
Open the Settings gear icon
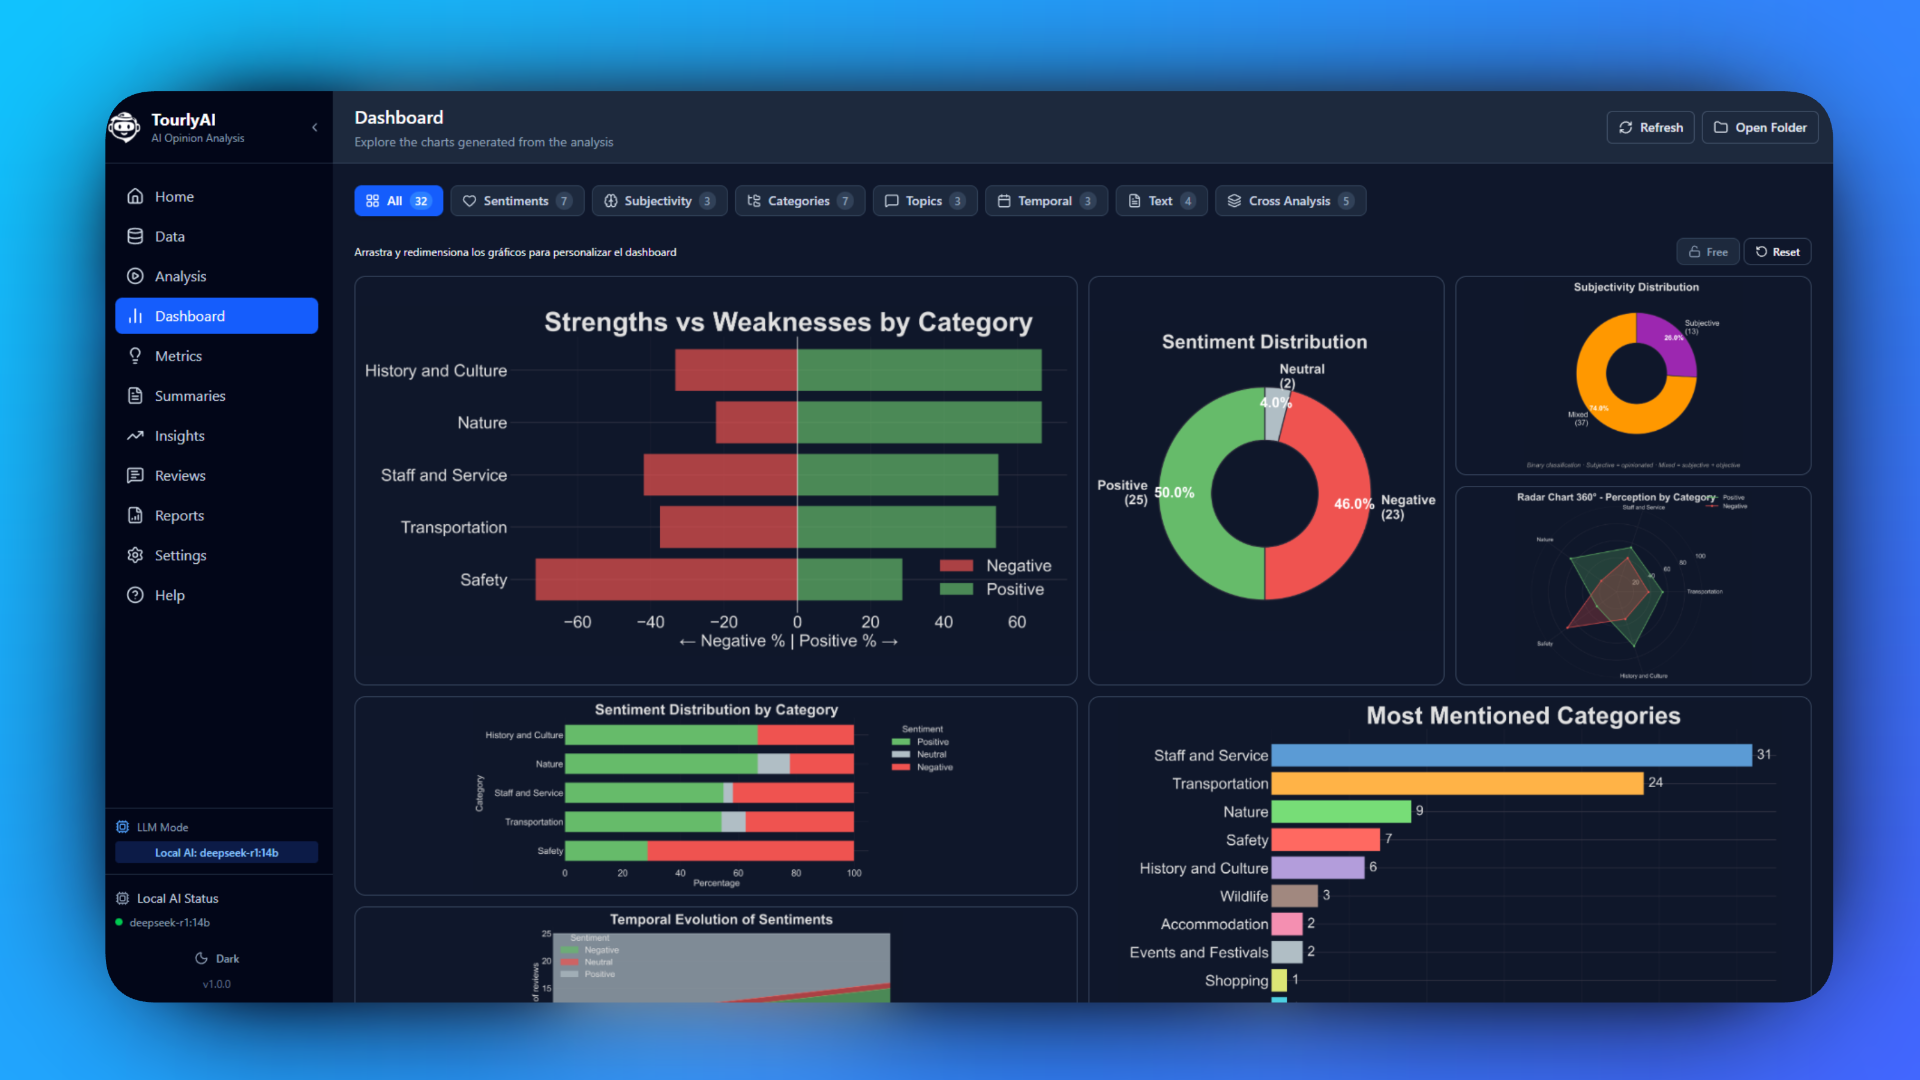tap(136, 555)
